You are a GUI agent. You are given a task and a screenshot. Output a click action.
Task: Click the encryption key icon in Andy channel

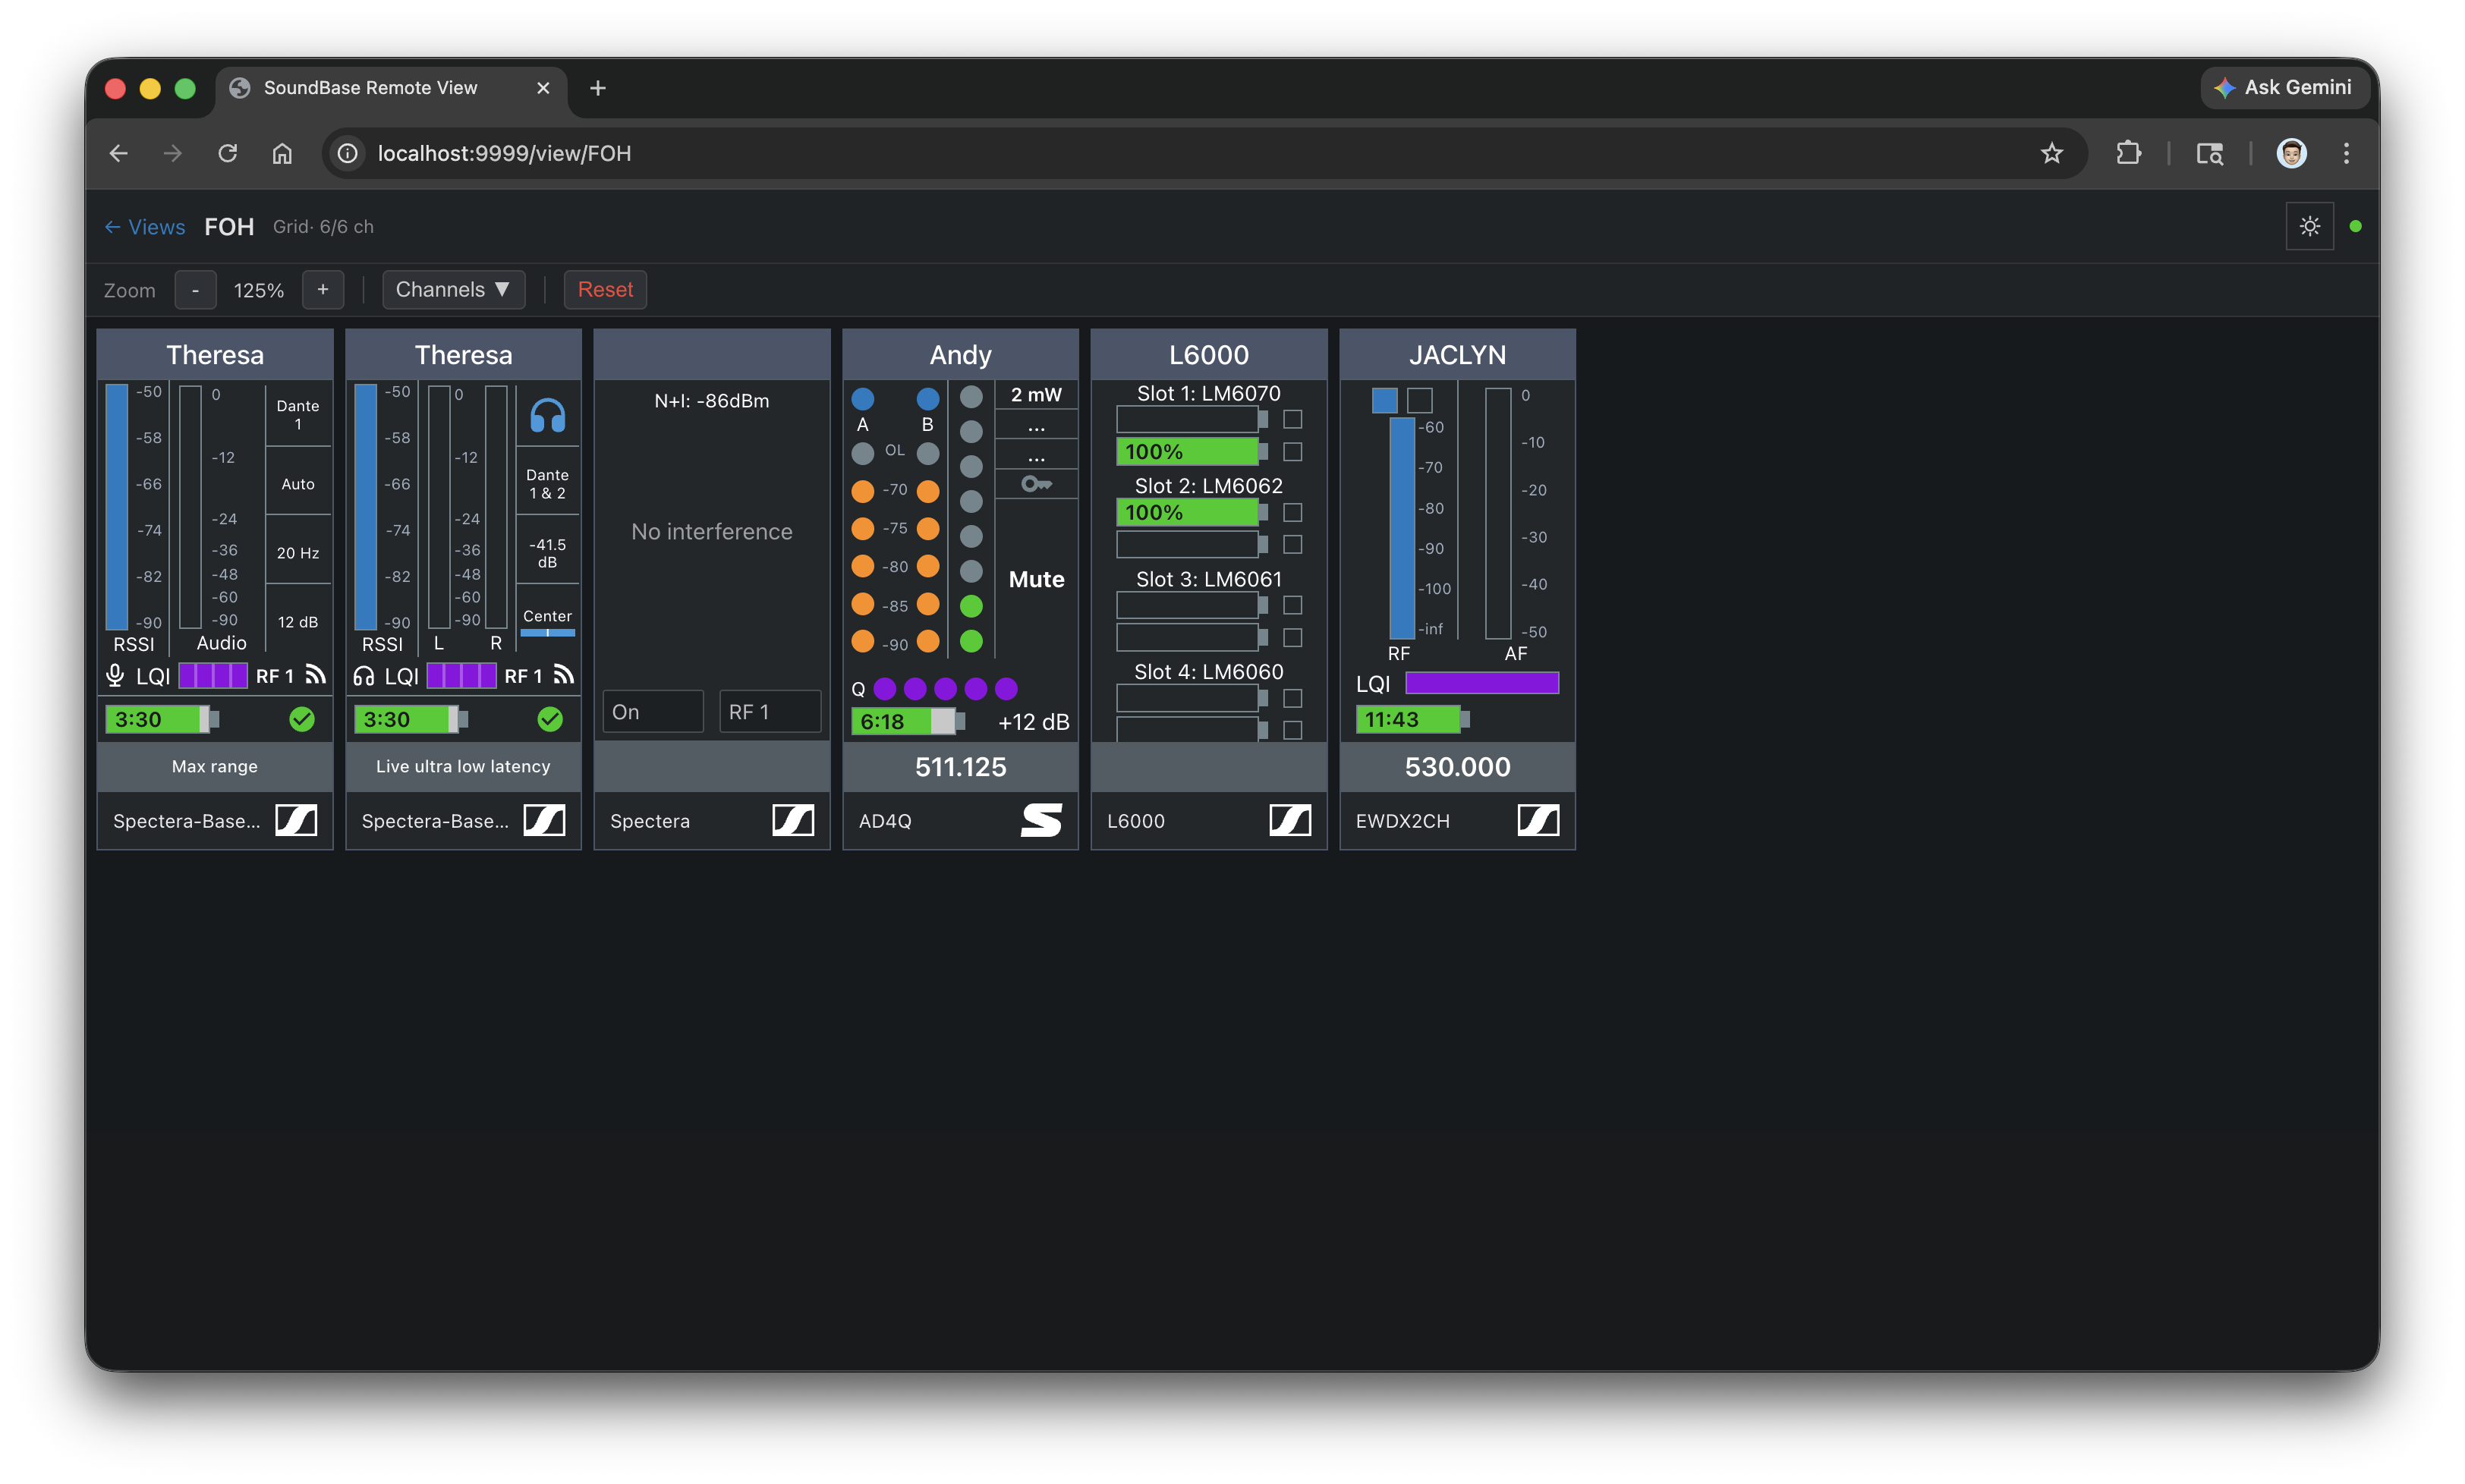(1036, 484)
